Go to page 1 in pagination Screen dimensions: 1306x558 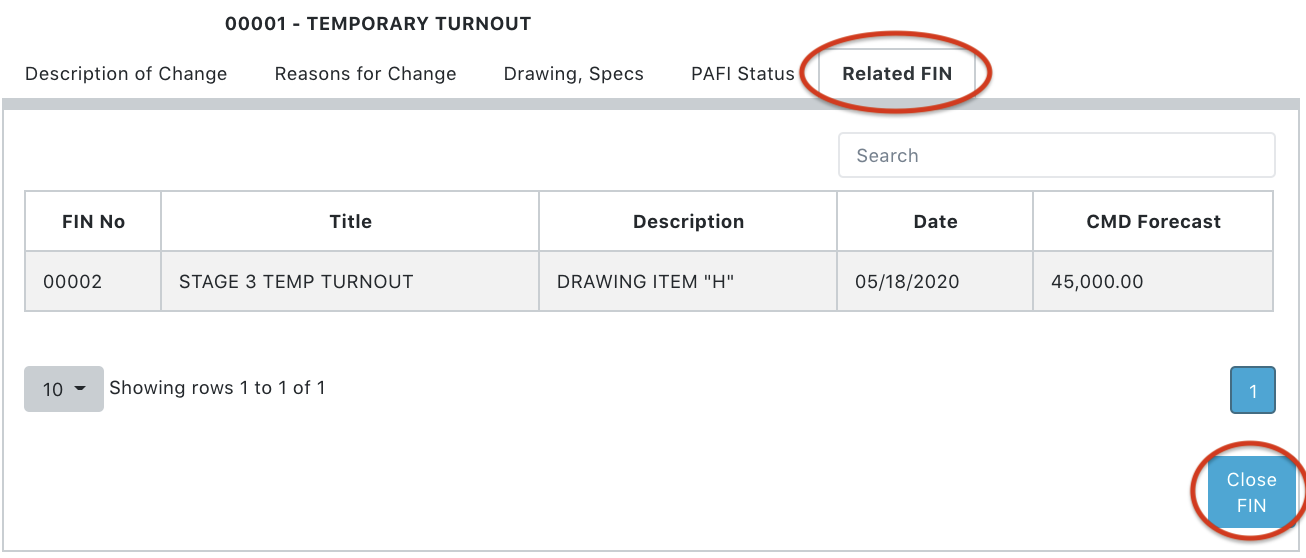(x=1252, y=390)
